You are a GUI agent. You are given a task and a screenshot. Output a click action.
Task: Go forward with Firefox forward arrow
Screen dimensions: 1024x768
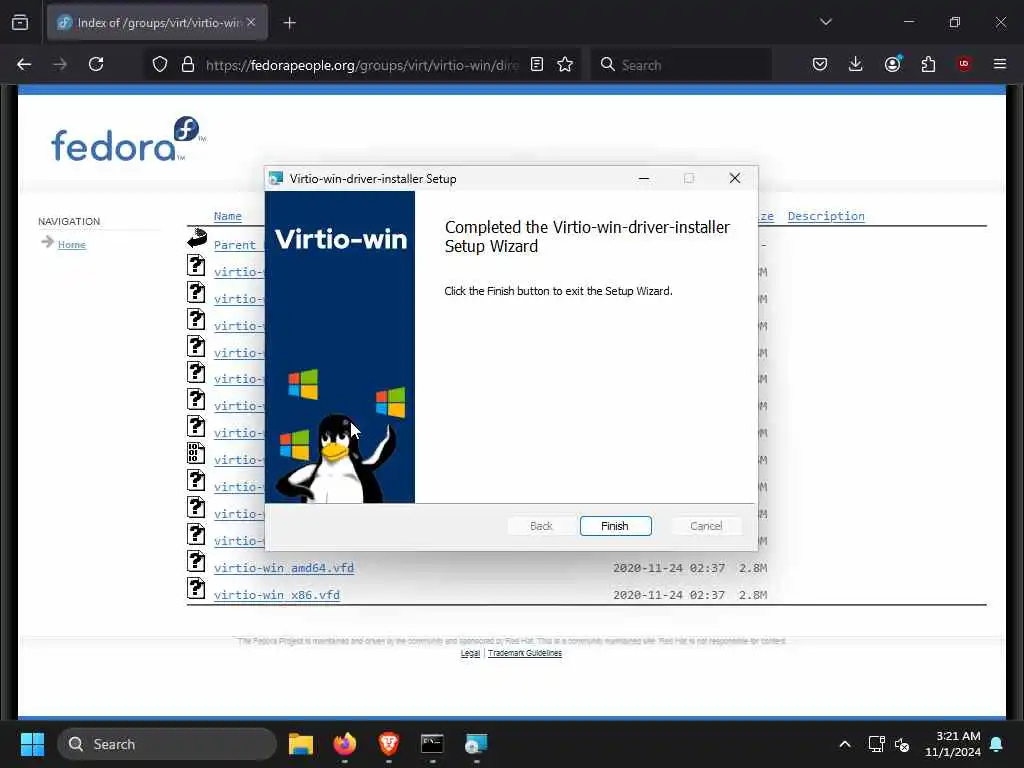point(60,64)
